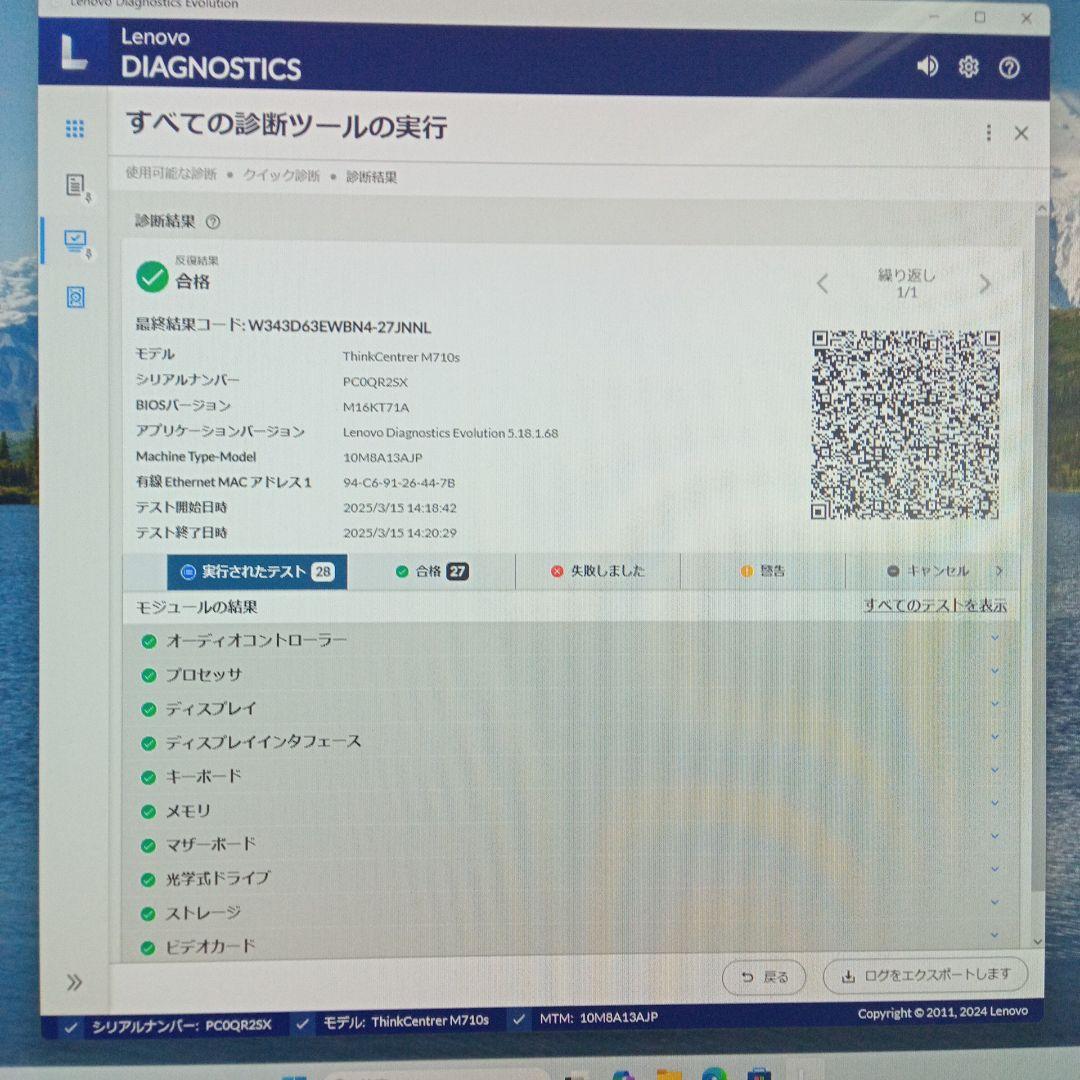
Task: Switch to the 合格 27 results tab
Action: (x=431, y=571)
